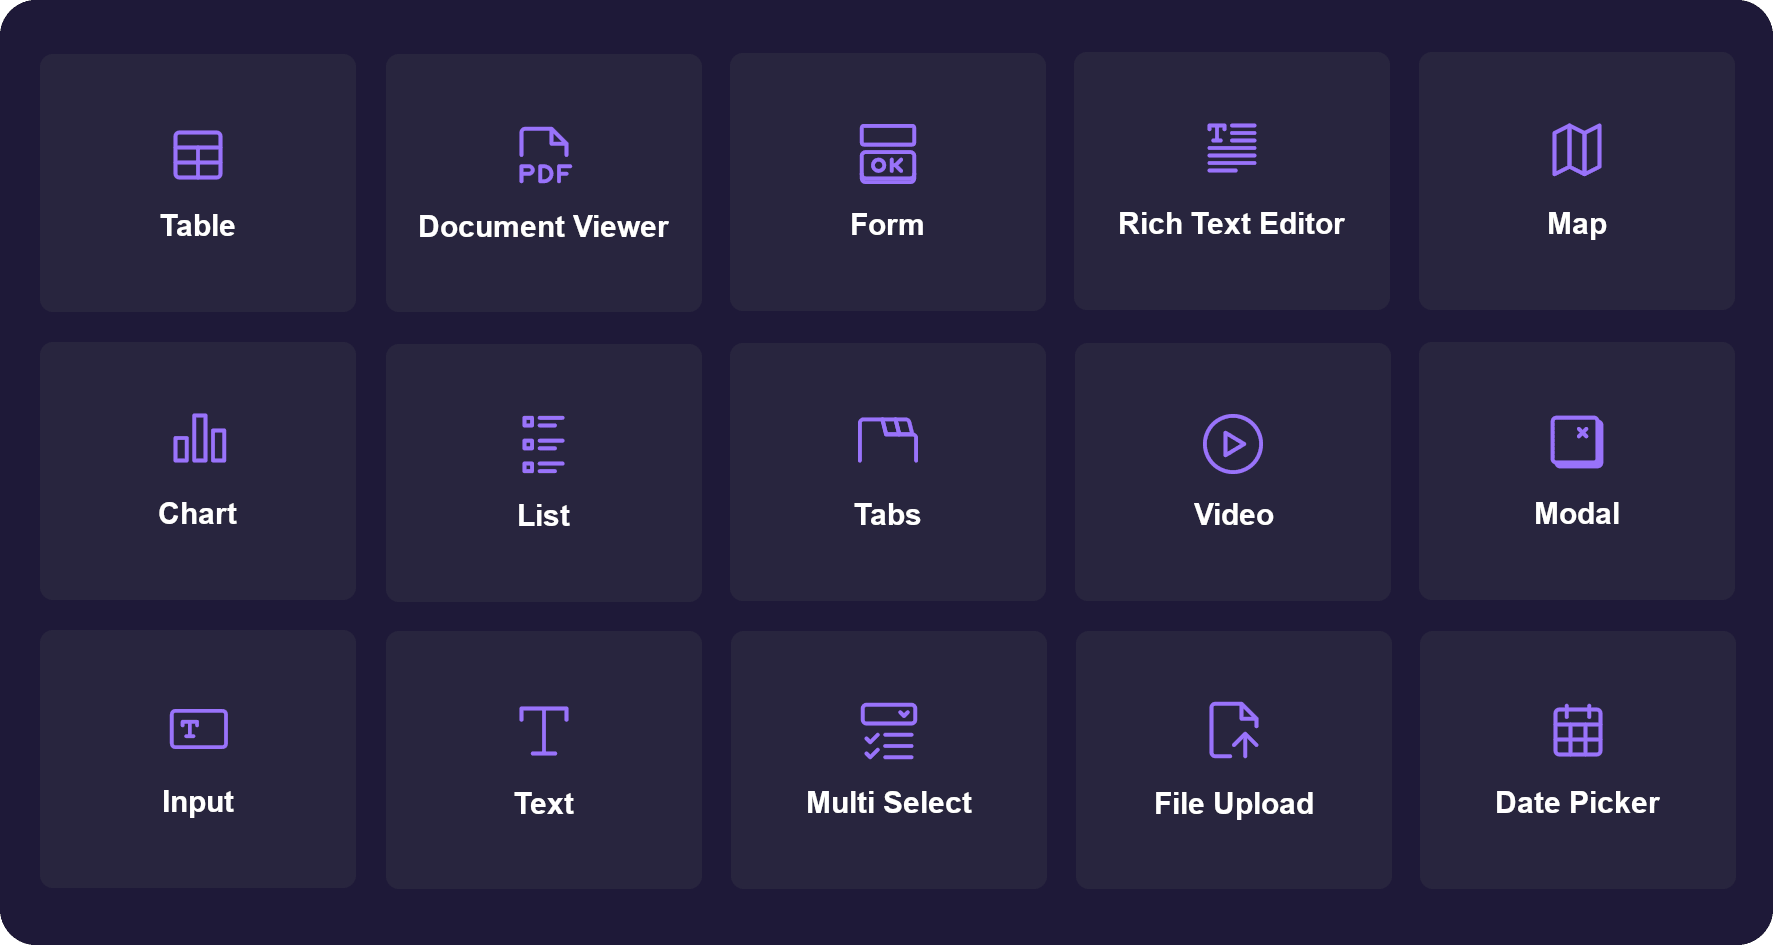Click the Table grid icon
Screen dimensions: 1773x945
pyautogui.click(x=198, y=155)
